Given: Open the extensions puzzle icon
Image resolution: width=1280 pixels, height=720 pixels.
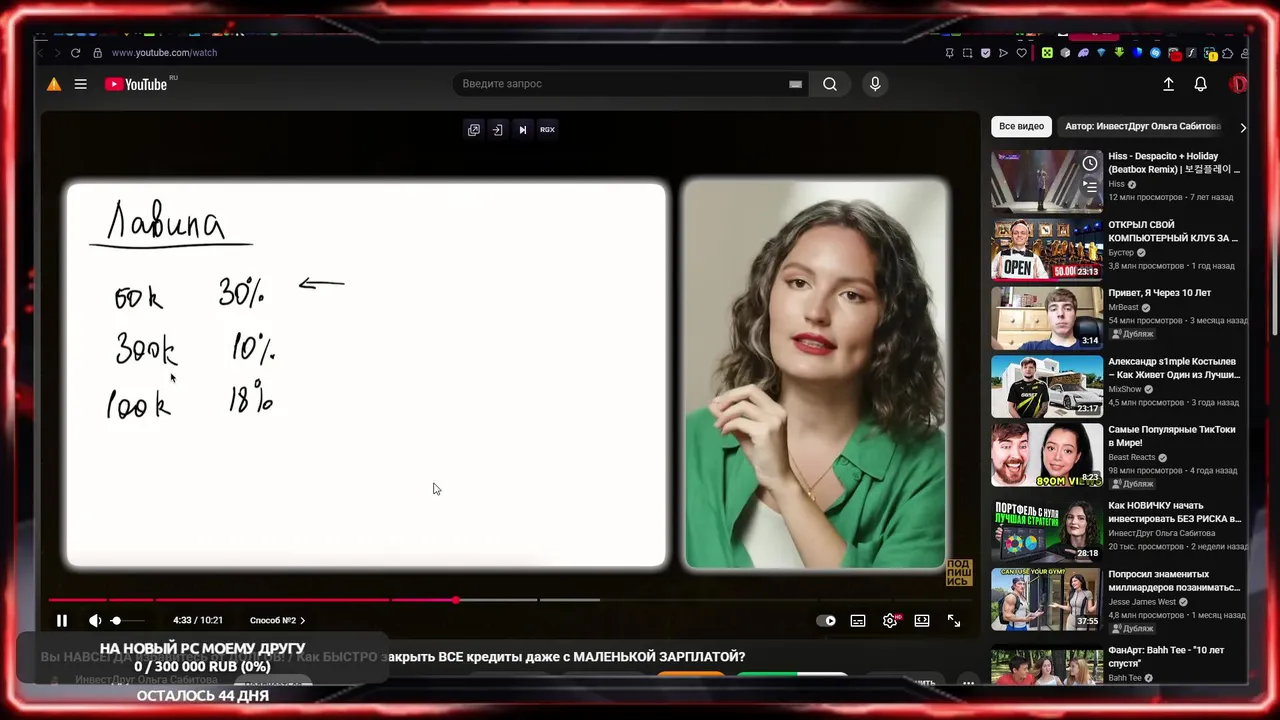Looking at the screenshot, I should pos(1227,53).
